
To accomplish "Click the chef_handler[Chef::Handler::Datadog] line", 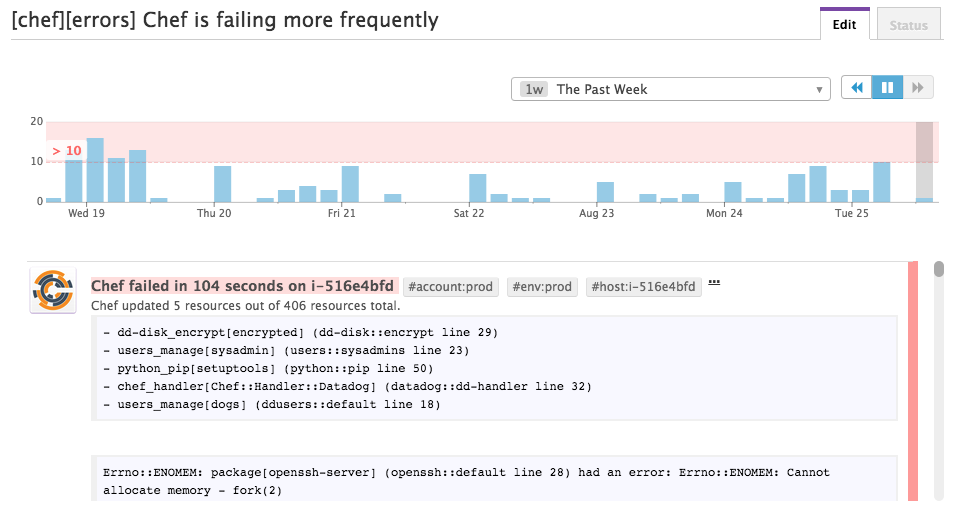I will point(347,386).
